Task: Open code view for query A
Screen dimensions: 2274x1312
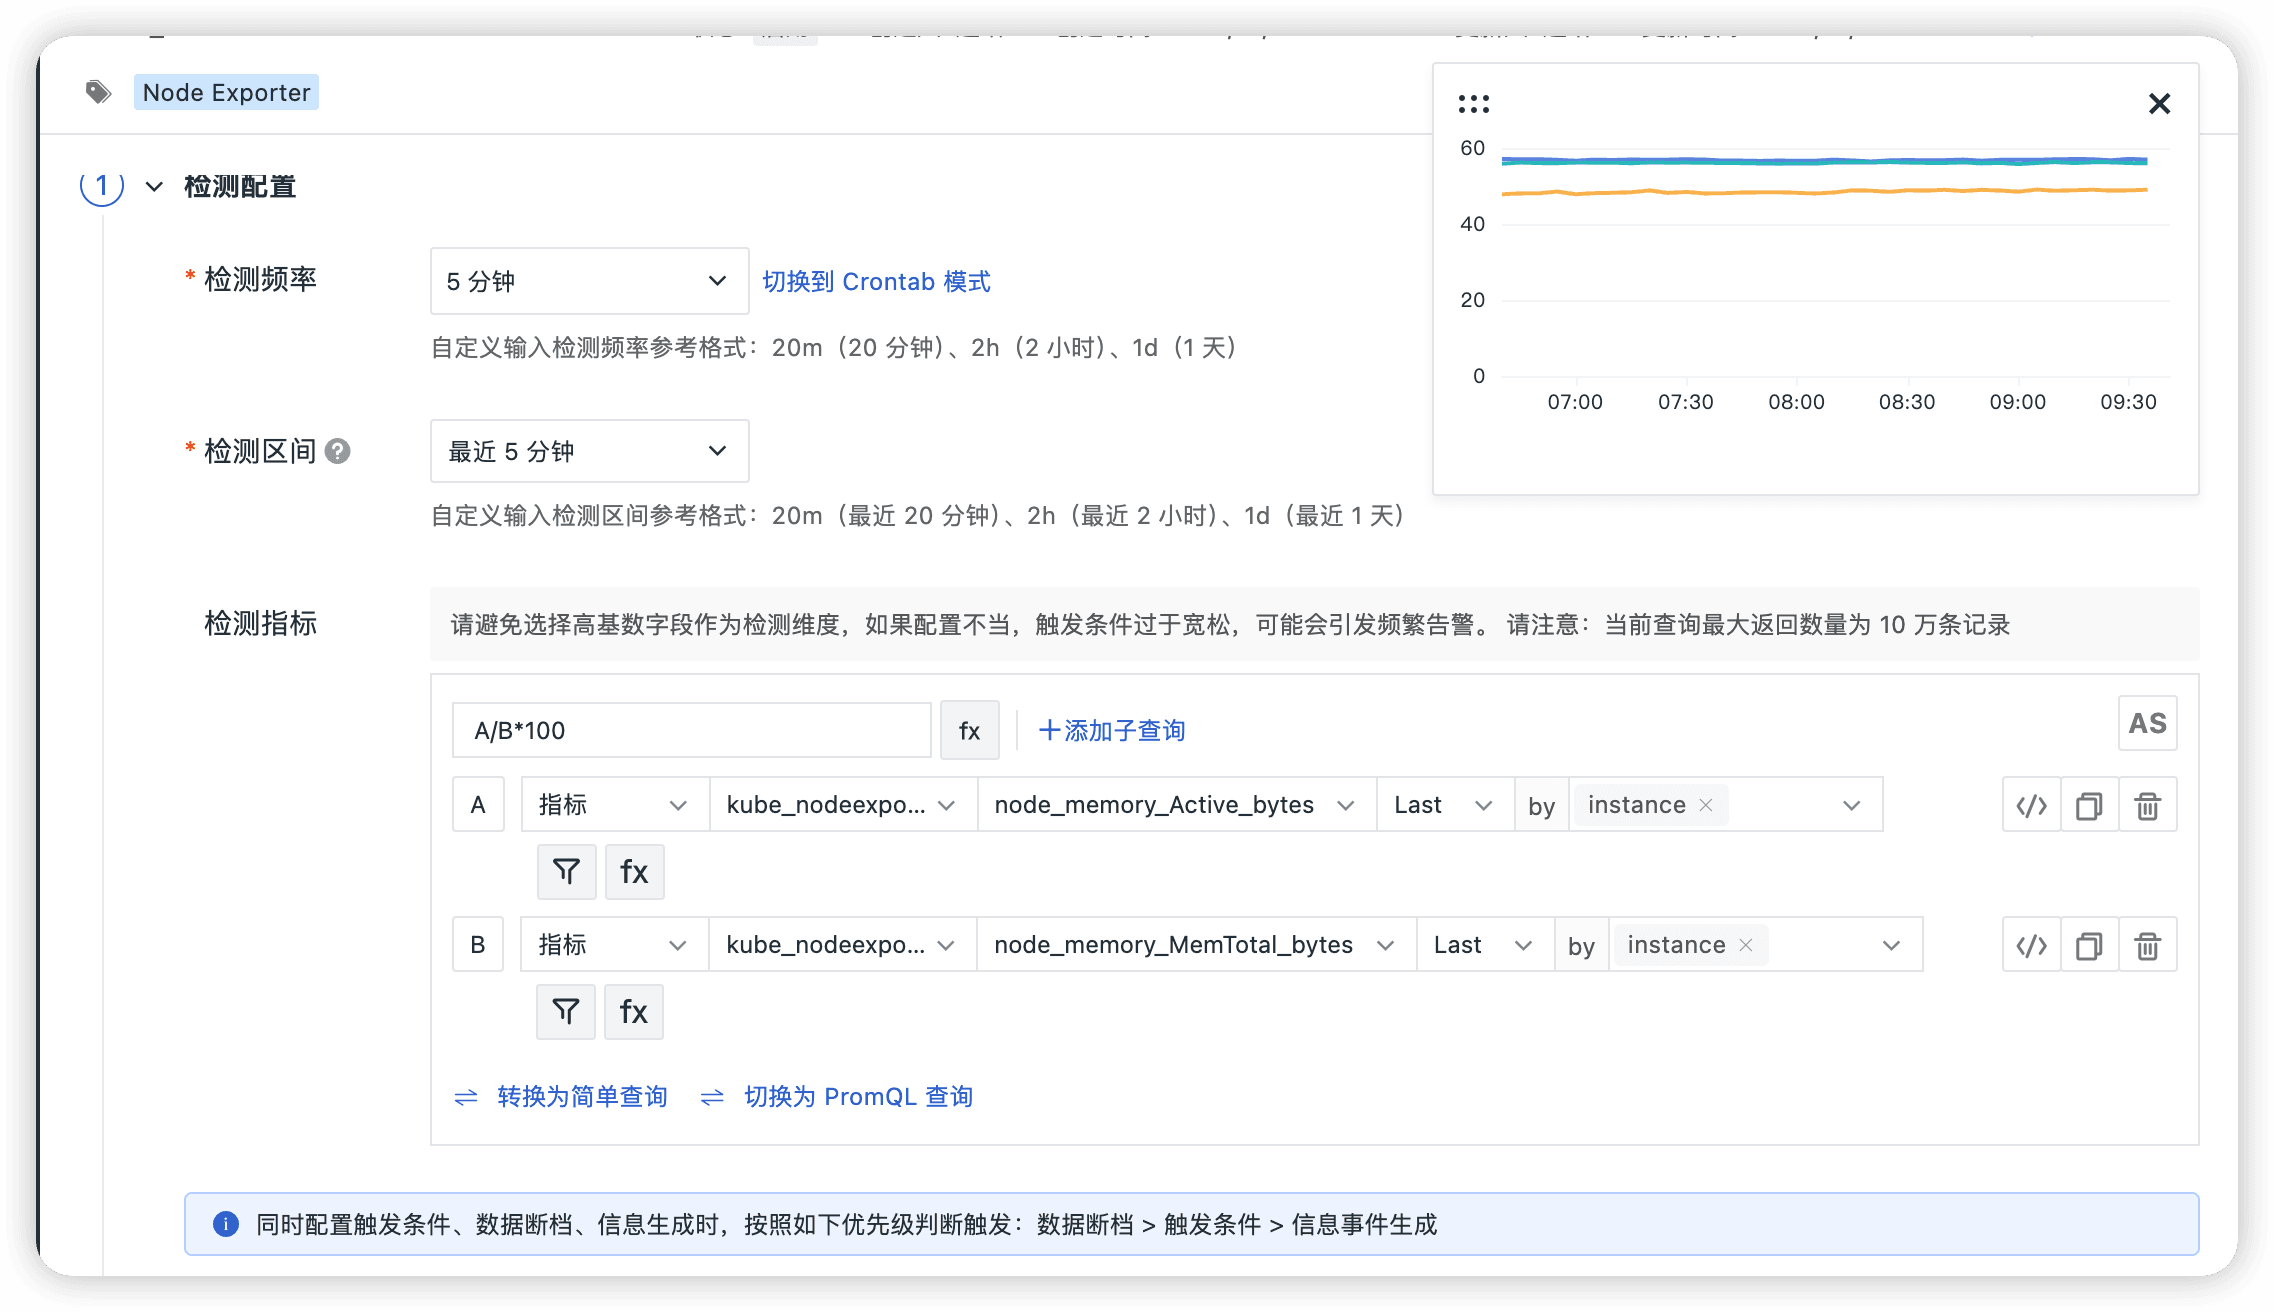Action: click(x=2031, y=805)
